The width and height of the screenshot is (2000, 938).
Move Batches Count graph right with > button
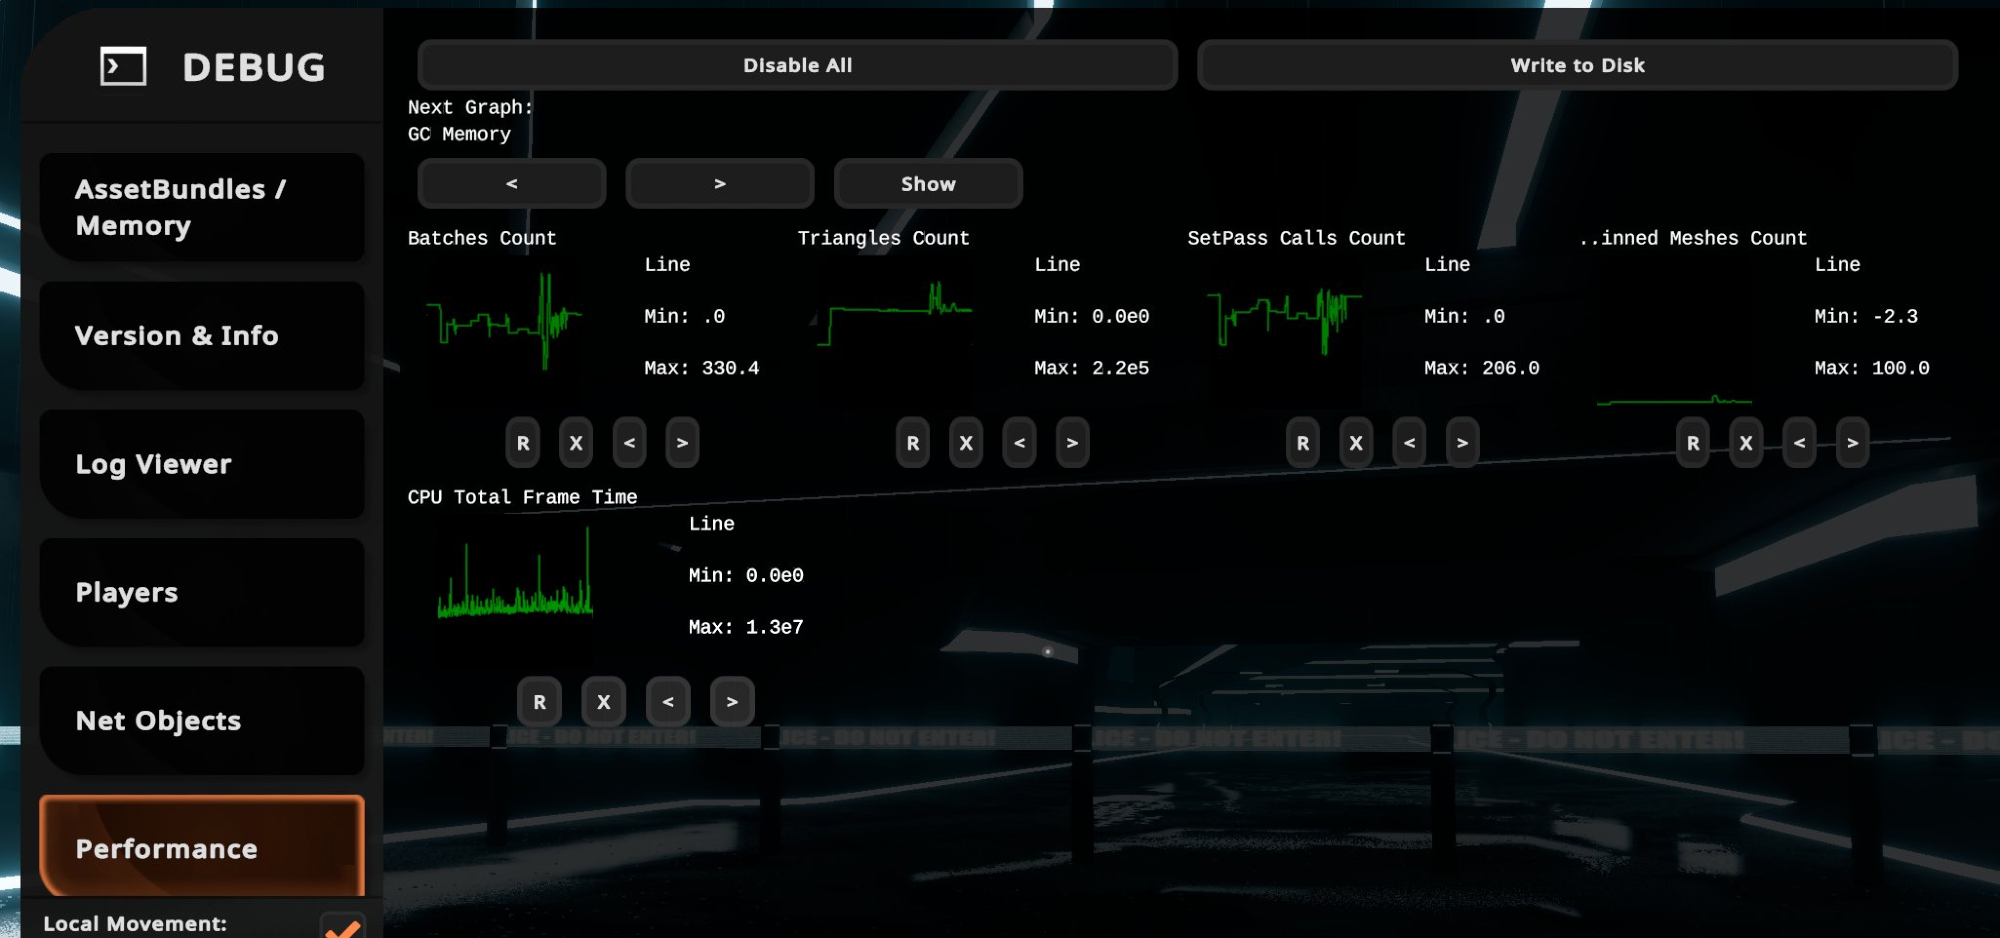[x=682, y=443]
